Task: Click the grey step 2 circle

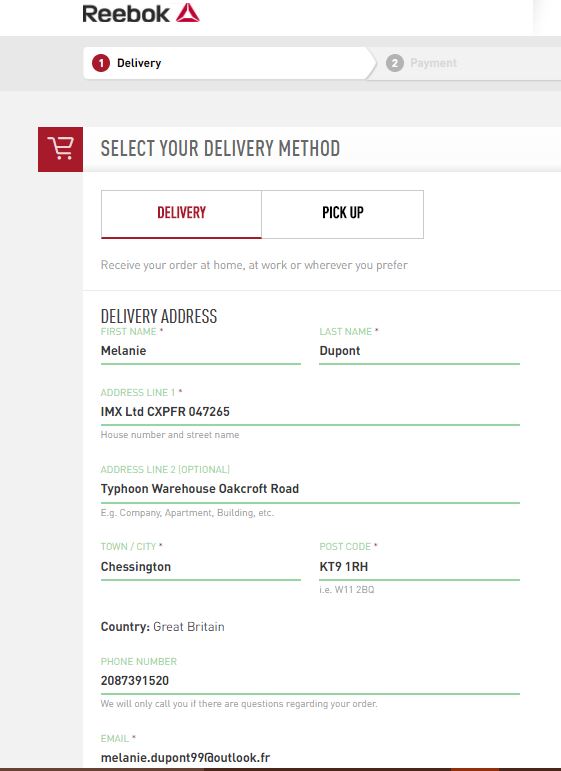Action: point(394,63)
